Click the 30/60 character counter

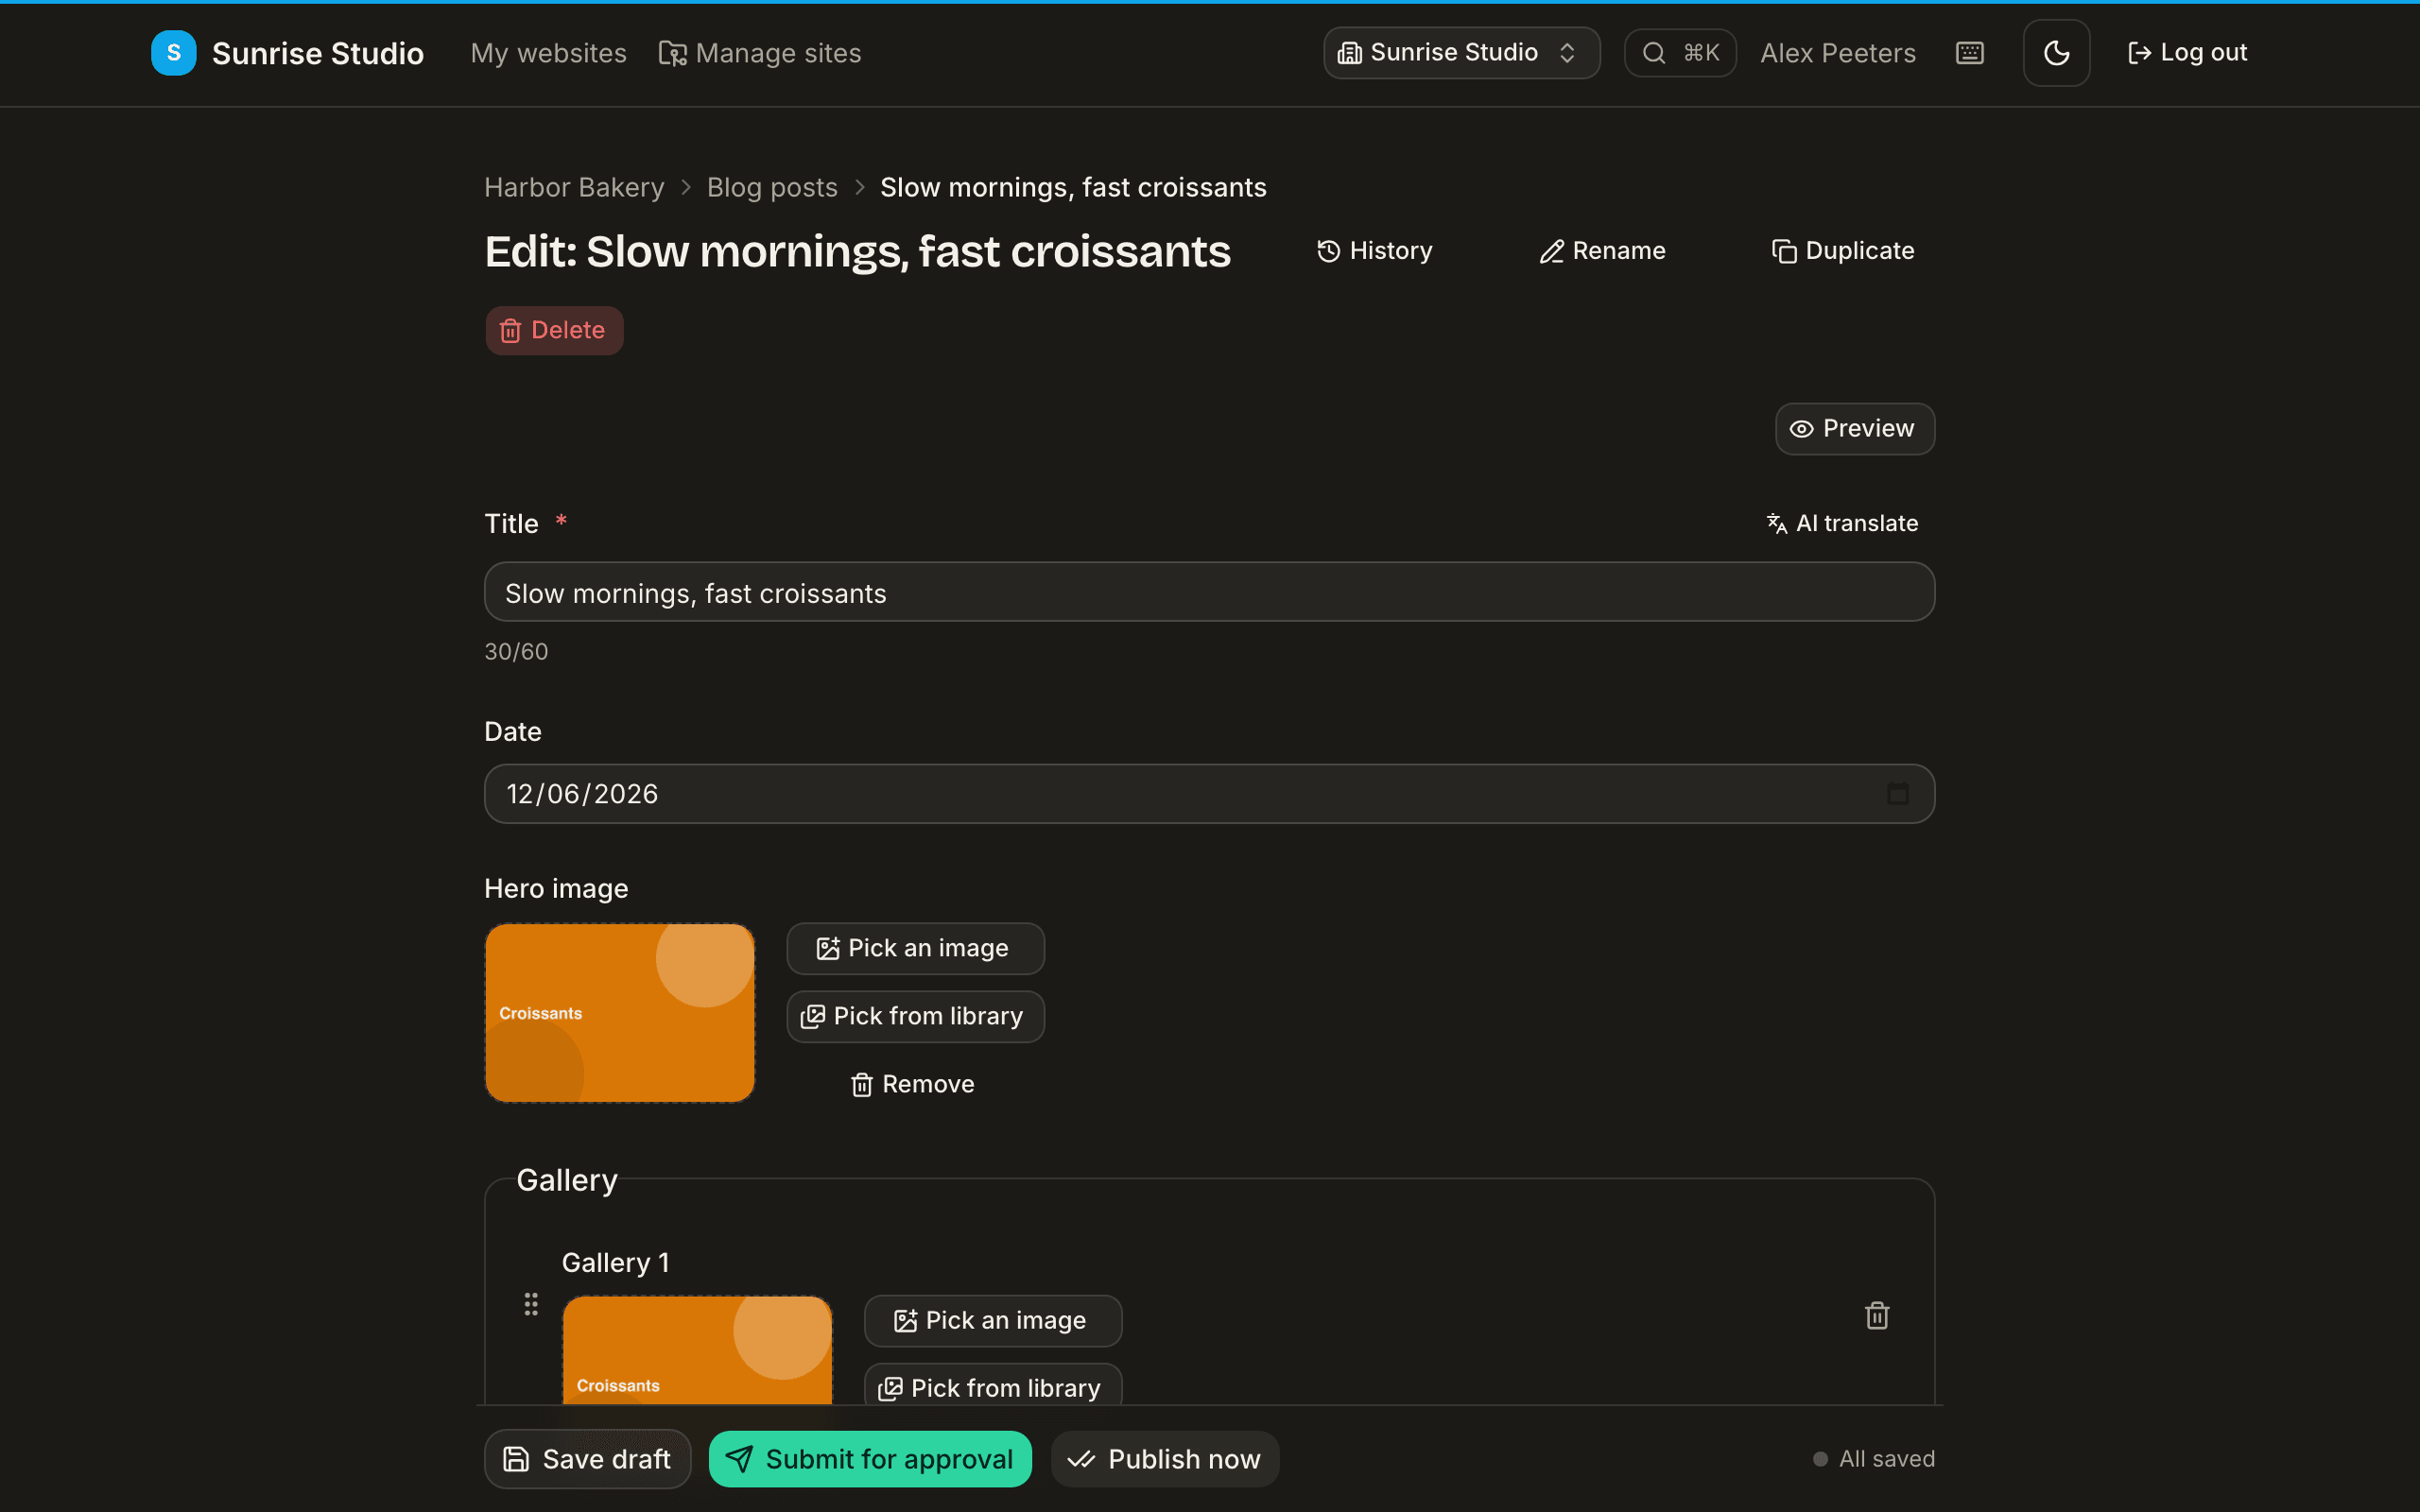coord(516,652)
